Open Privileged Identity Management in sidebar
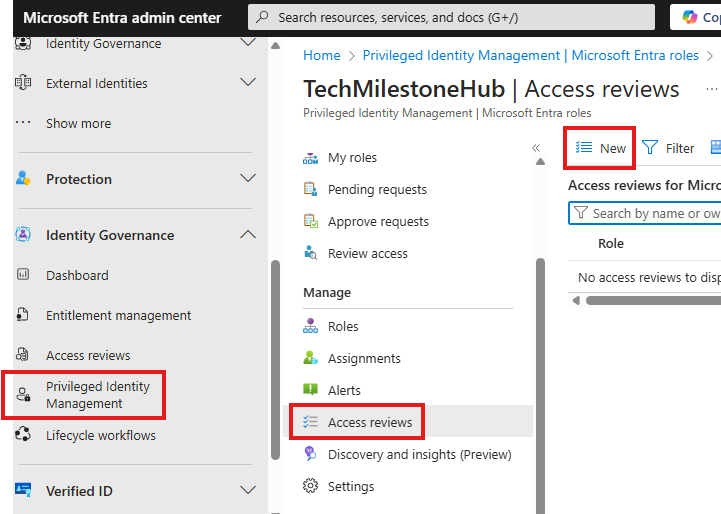The height and width of the screenshot is (514, 721). [x=97, y=395]
